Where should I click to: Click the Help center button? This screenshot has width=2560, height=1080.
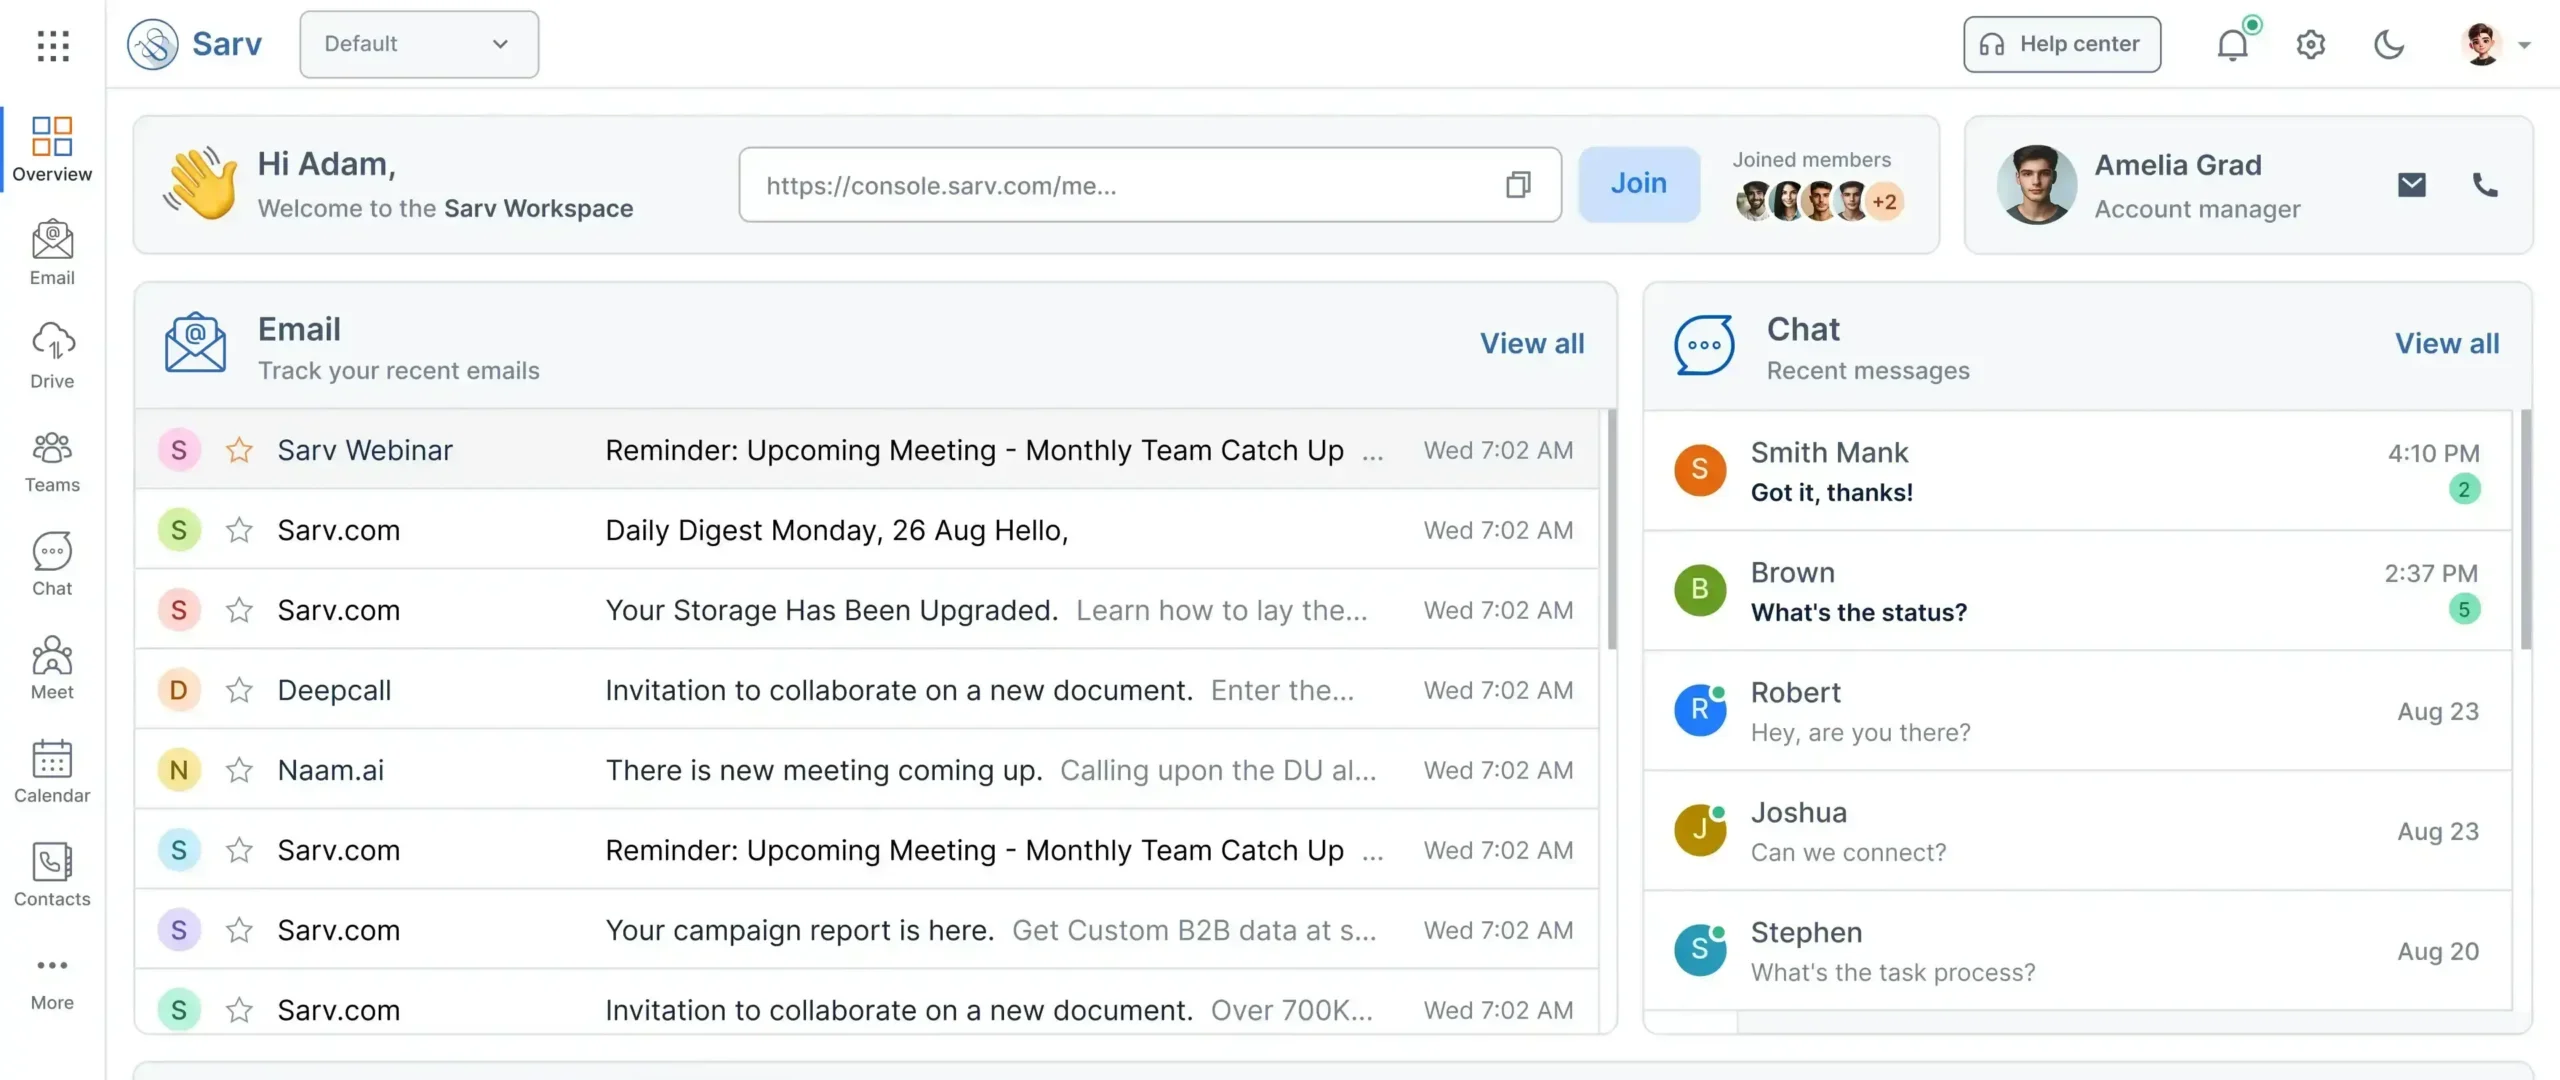[x=2061, y=44]
